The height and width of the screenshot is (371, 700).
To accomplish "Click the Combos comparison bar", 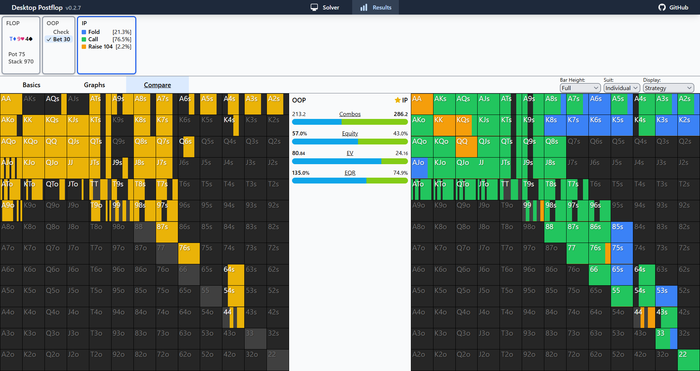I will tap(350, 121).
